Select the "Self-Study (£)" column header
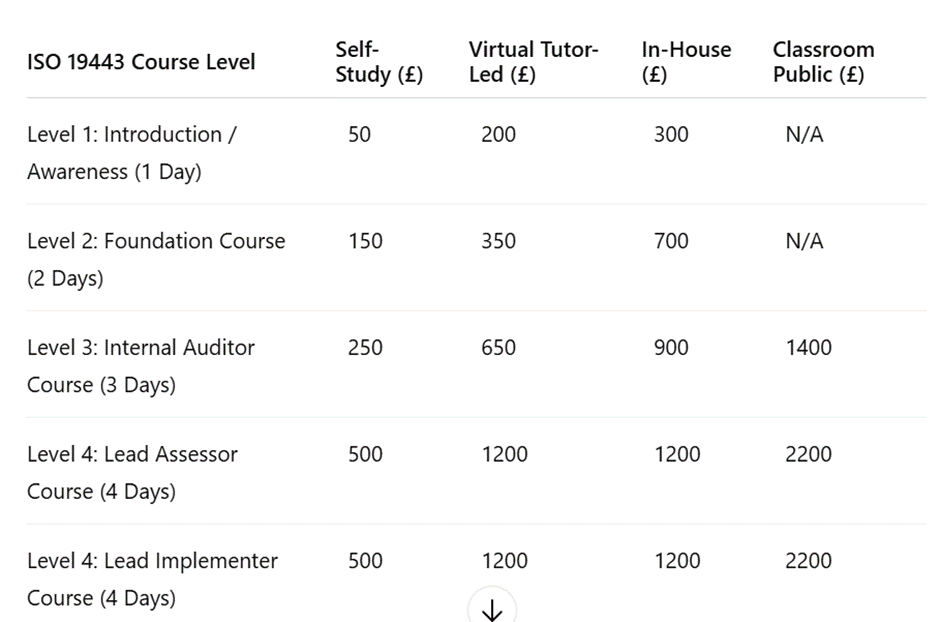940x622 pixels. click(379, 62)
